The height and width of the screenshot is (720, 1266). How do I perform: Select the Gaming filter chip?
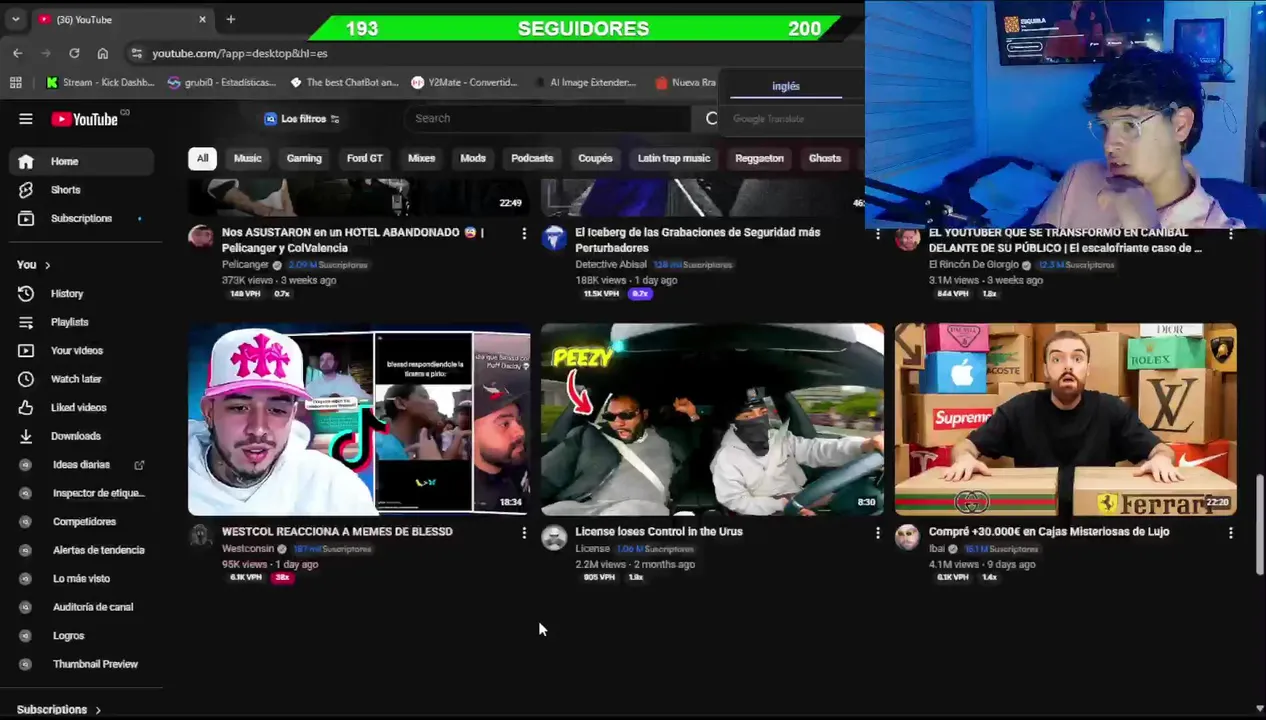click(x=304, y=158)
